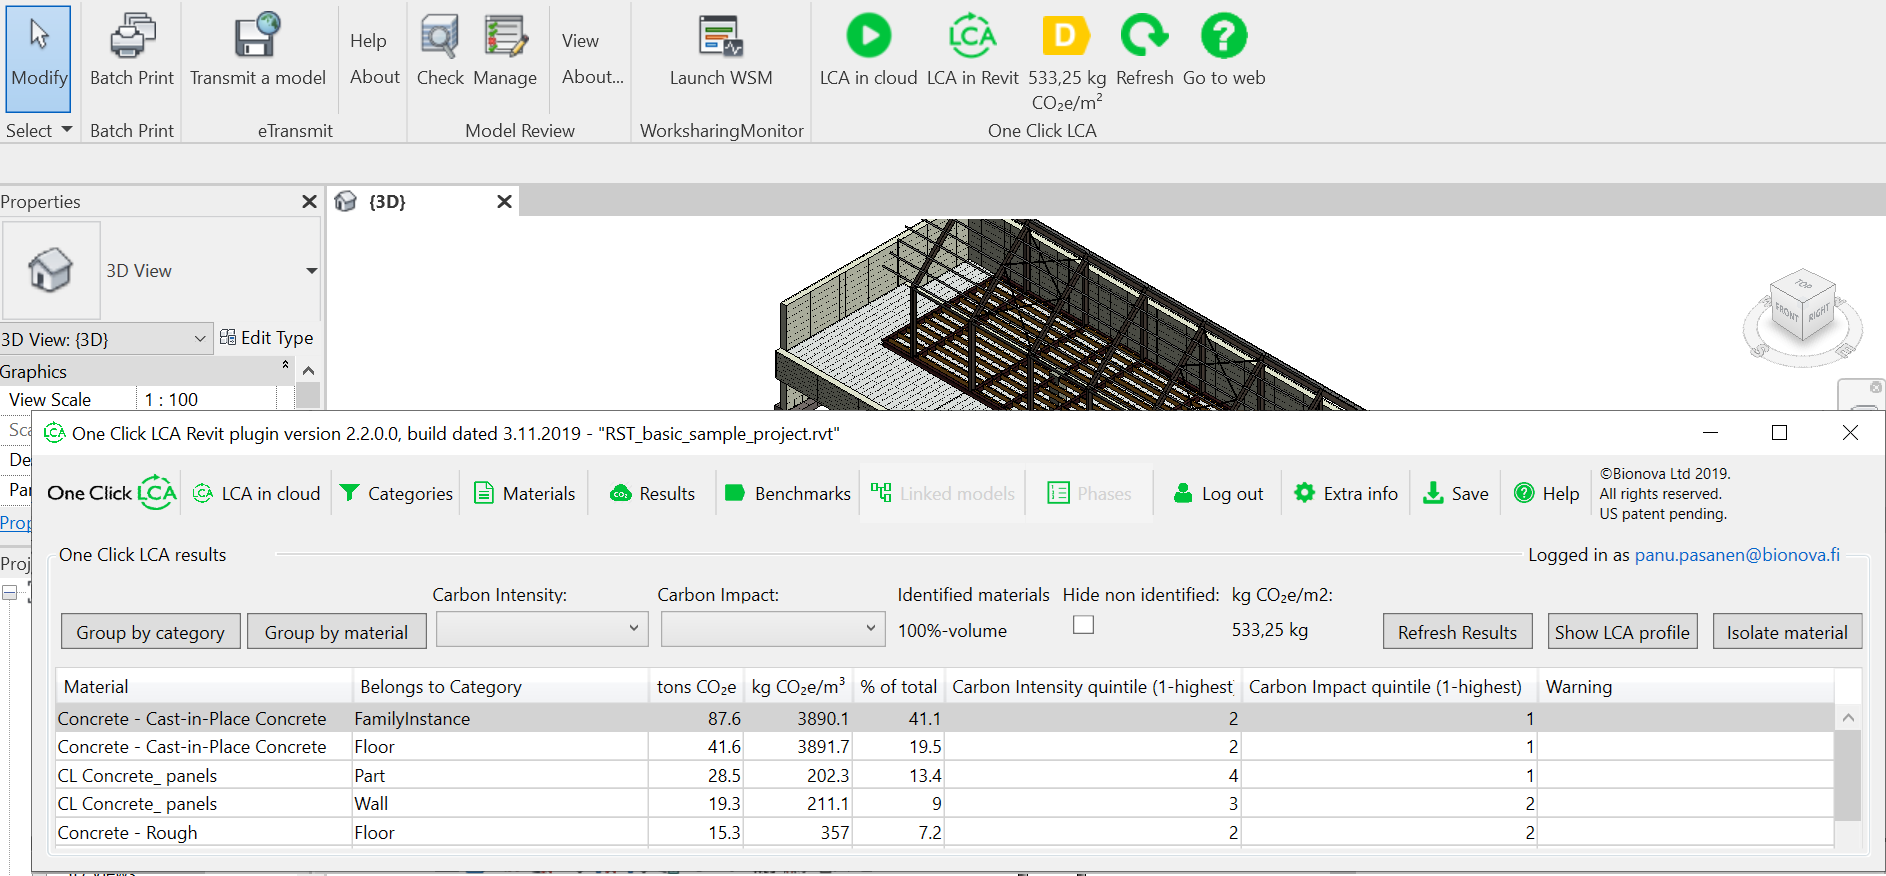The image size is (1886, 876).
Task: Select the CL Concrete_ panels Wall row
Action: click(945, 804)
